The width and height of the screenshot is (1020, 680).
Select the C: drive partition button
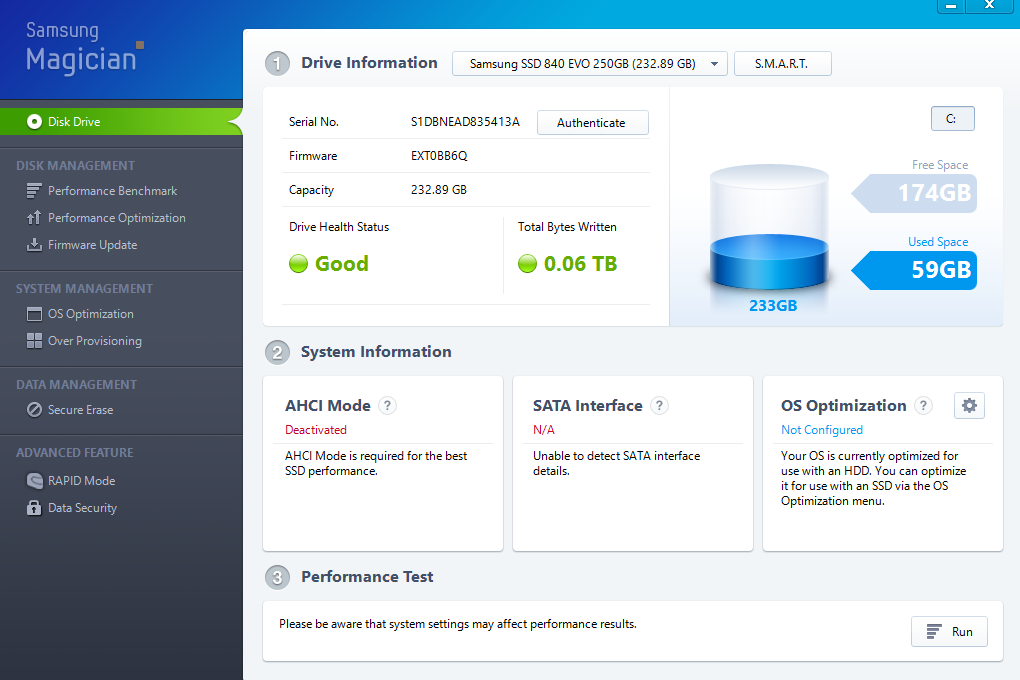click(x=952, y=119)
